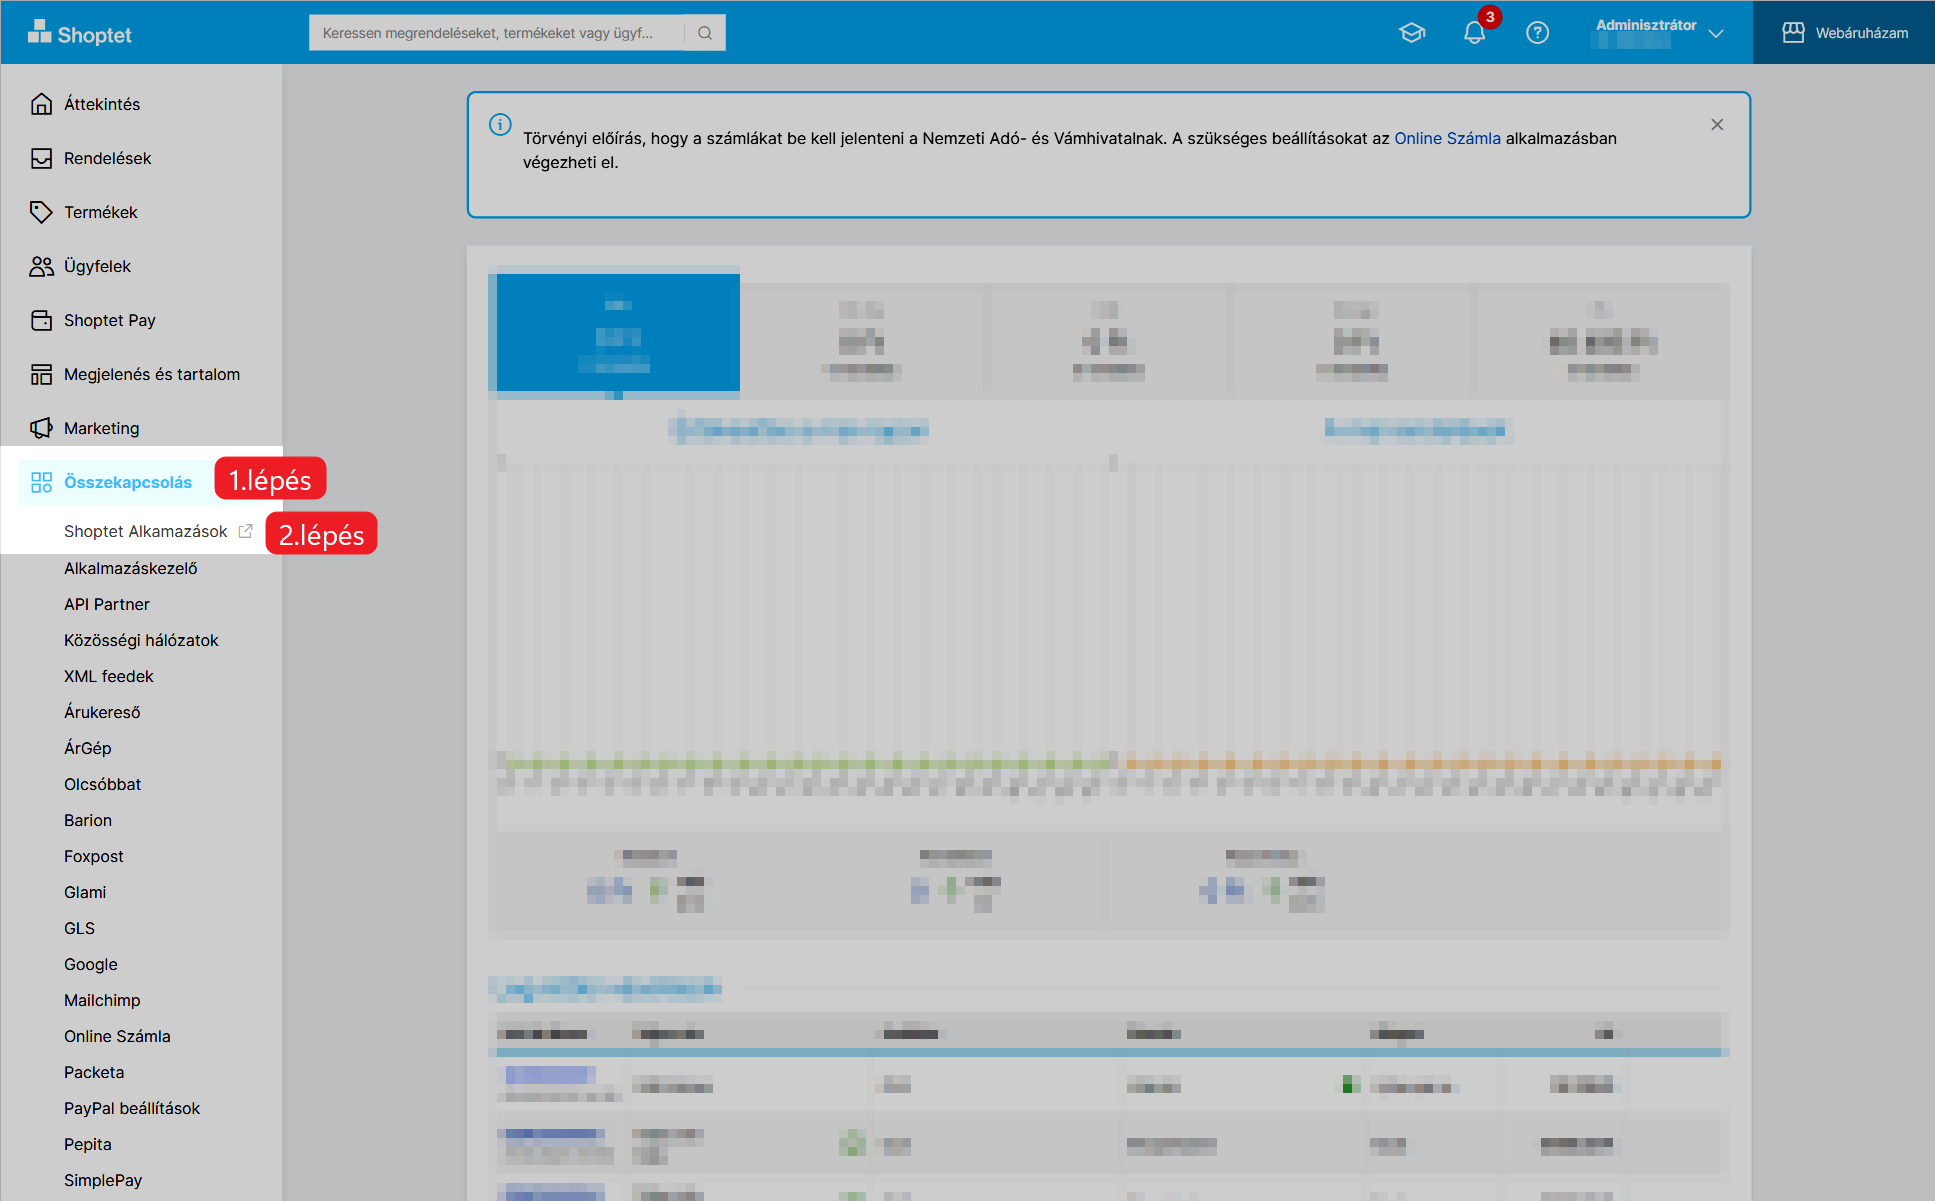Screen dimensions: 1935x1201
Task: Collapse the Összekapcsolás menu section
Action: click(x=127, y=482)
